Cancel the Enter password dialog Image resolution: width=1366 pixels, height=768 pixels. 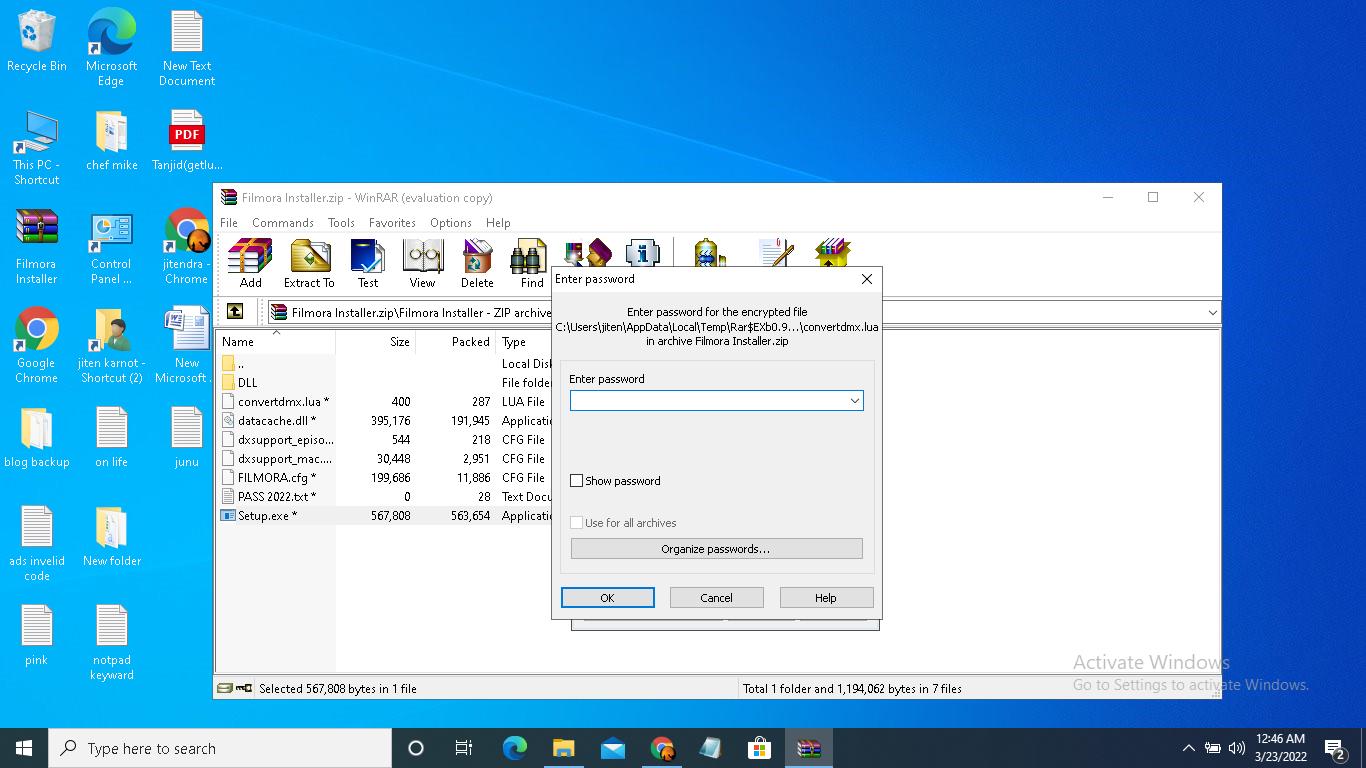pos(716,598)
